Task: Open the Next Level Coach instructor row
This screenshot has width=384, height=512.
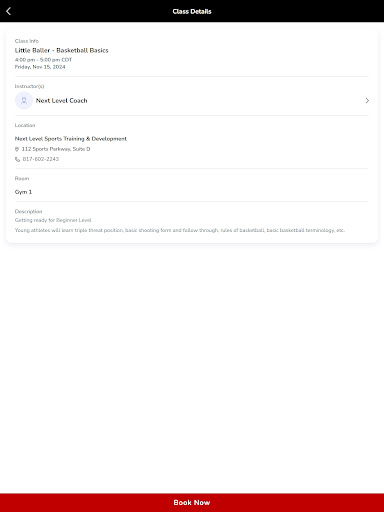Action: (192, 100)
